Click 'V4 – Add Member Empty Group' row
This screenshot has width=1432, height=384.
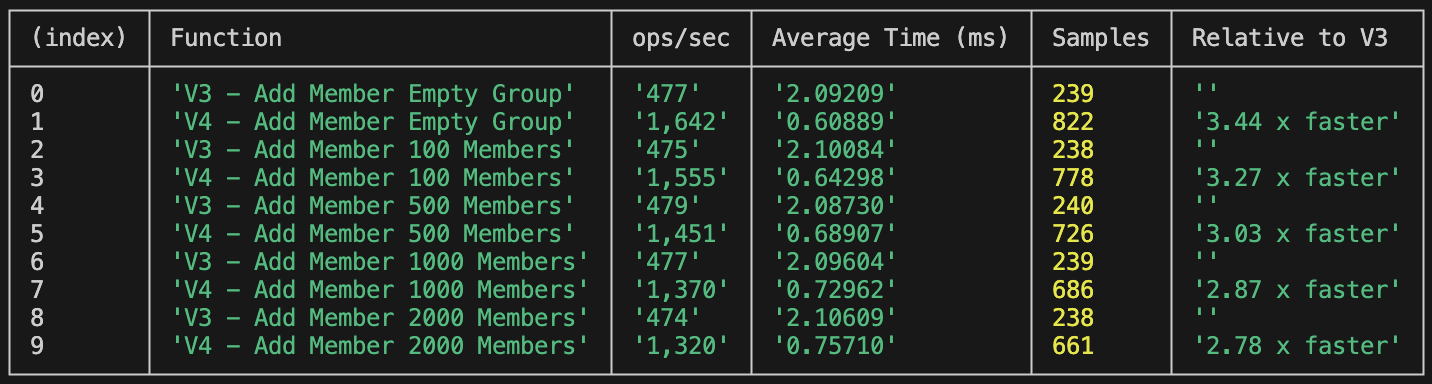tap(373, 122)
